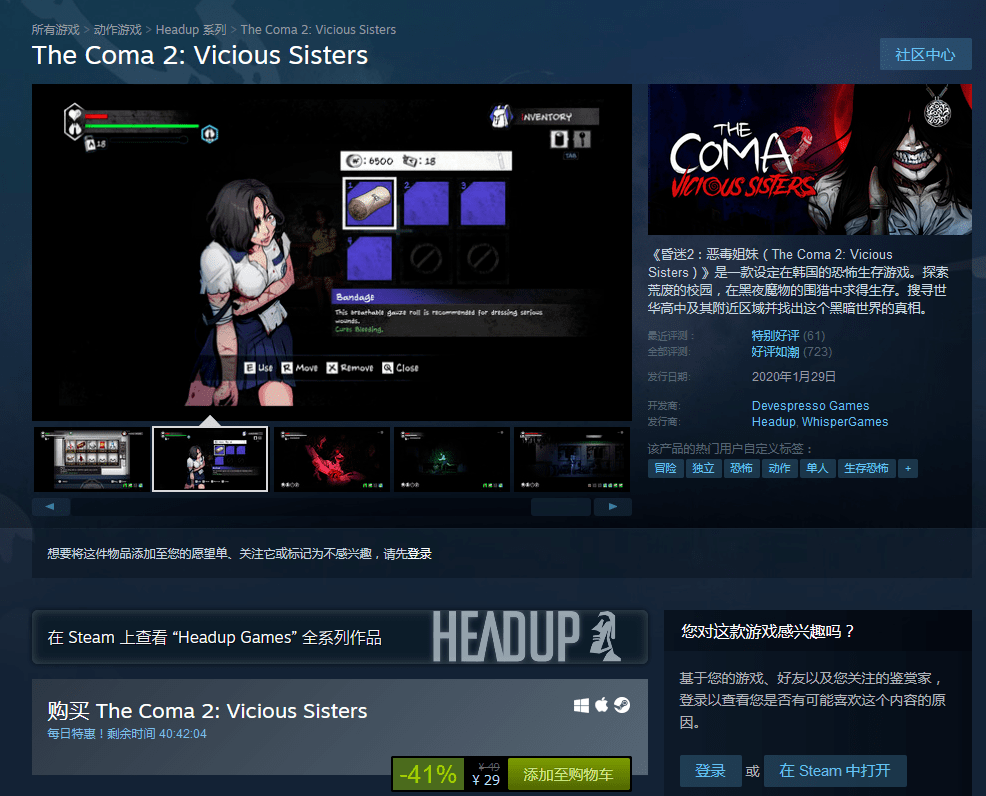986x796 pixels.
Task: Open publisher WhisperGames page
Action: [845, 422]
